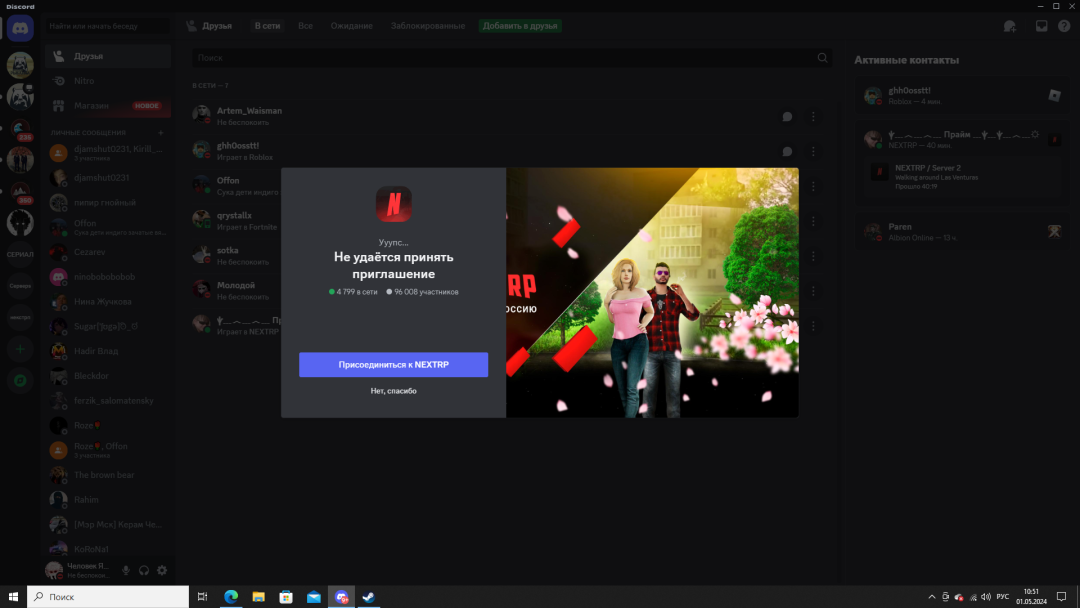Screen dimensions: 1080x608
Task: Click the magnifier icon in the friends search bar
Action: coord(822,58)
